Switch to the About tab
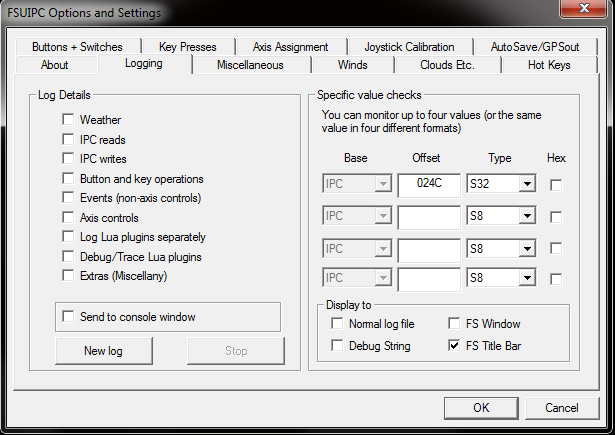This screenshot has width=615, height=435. [55, 65]
